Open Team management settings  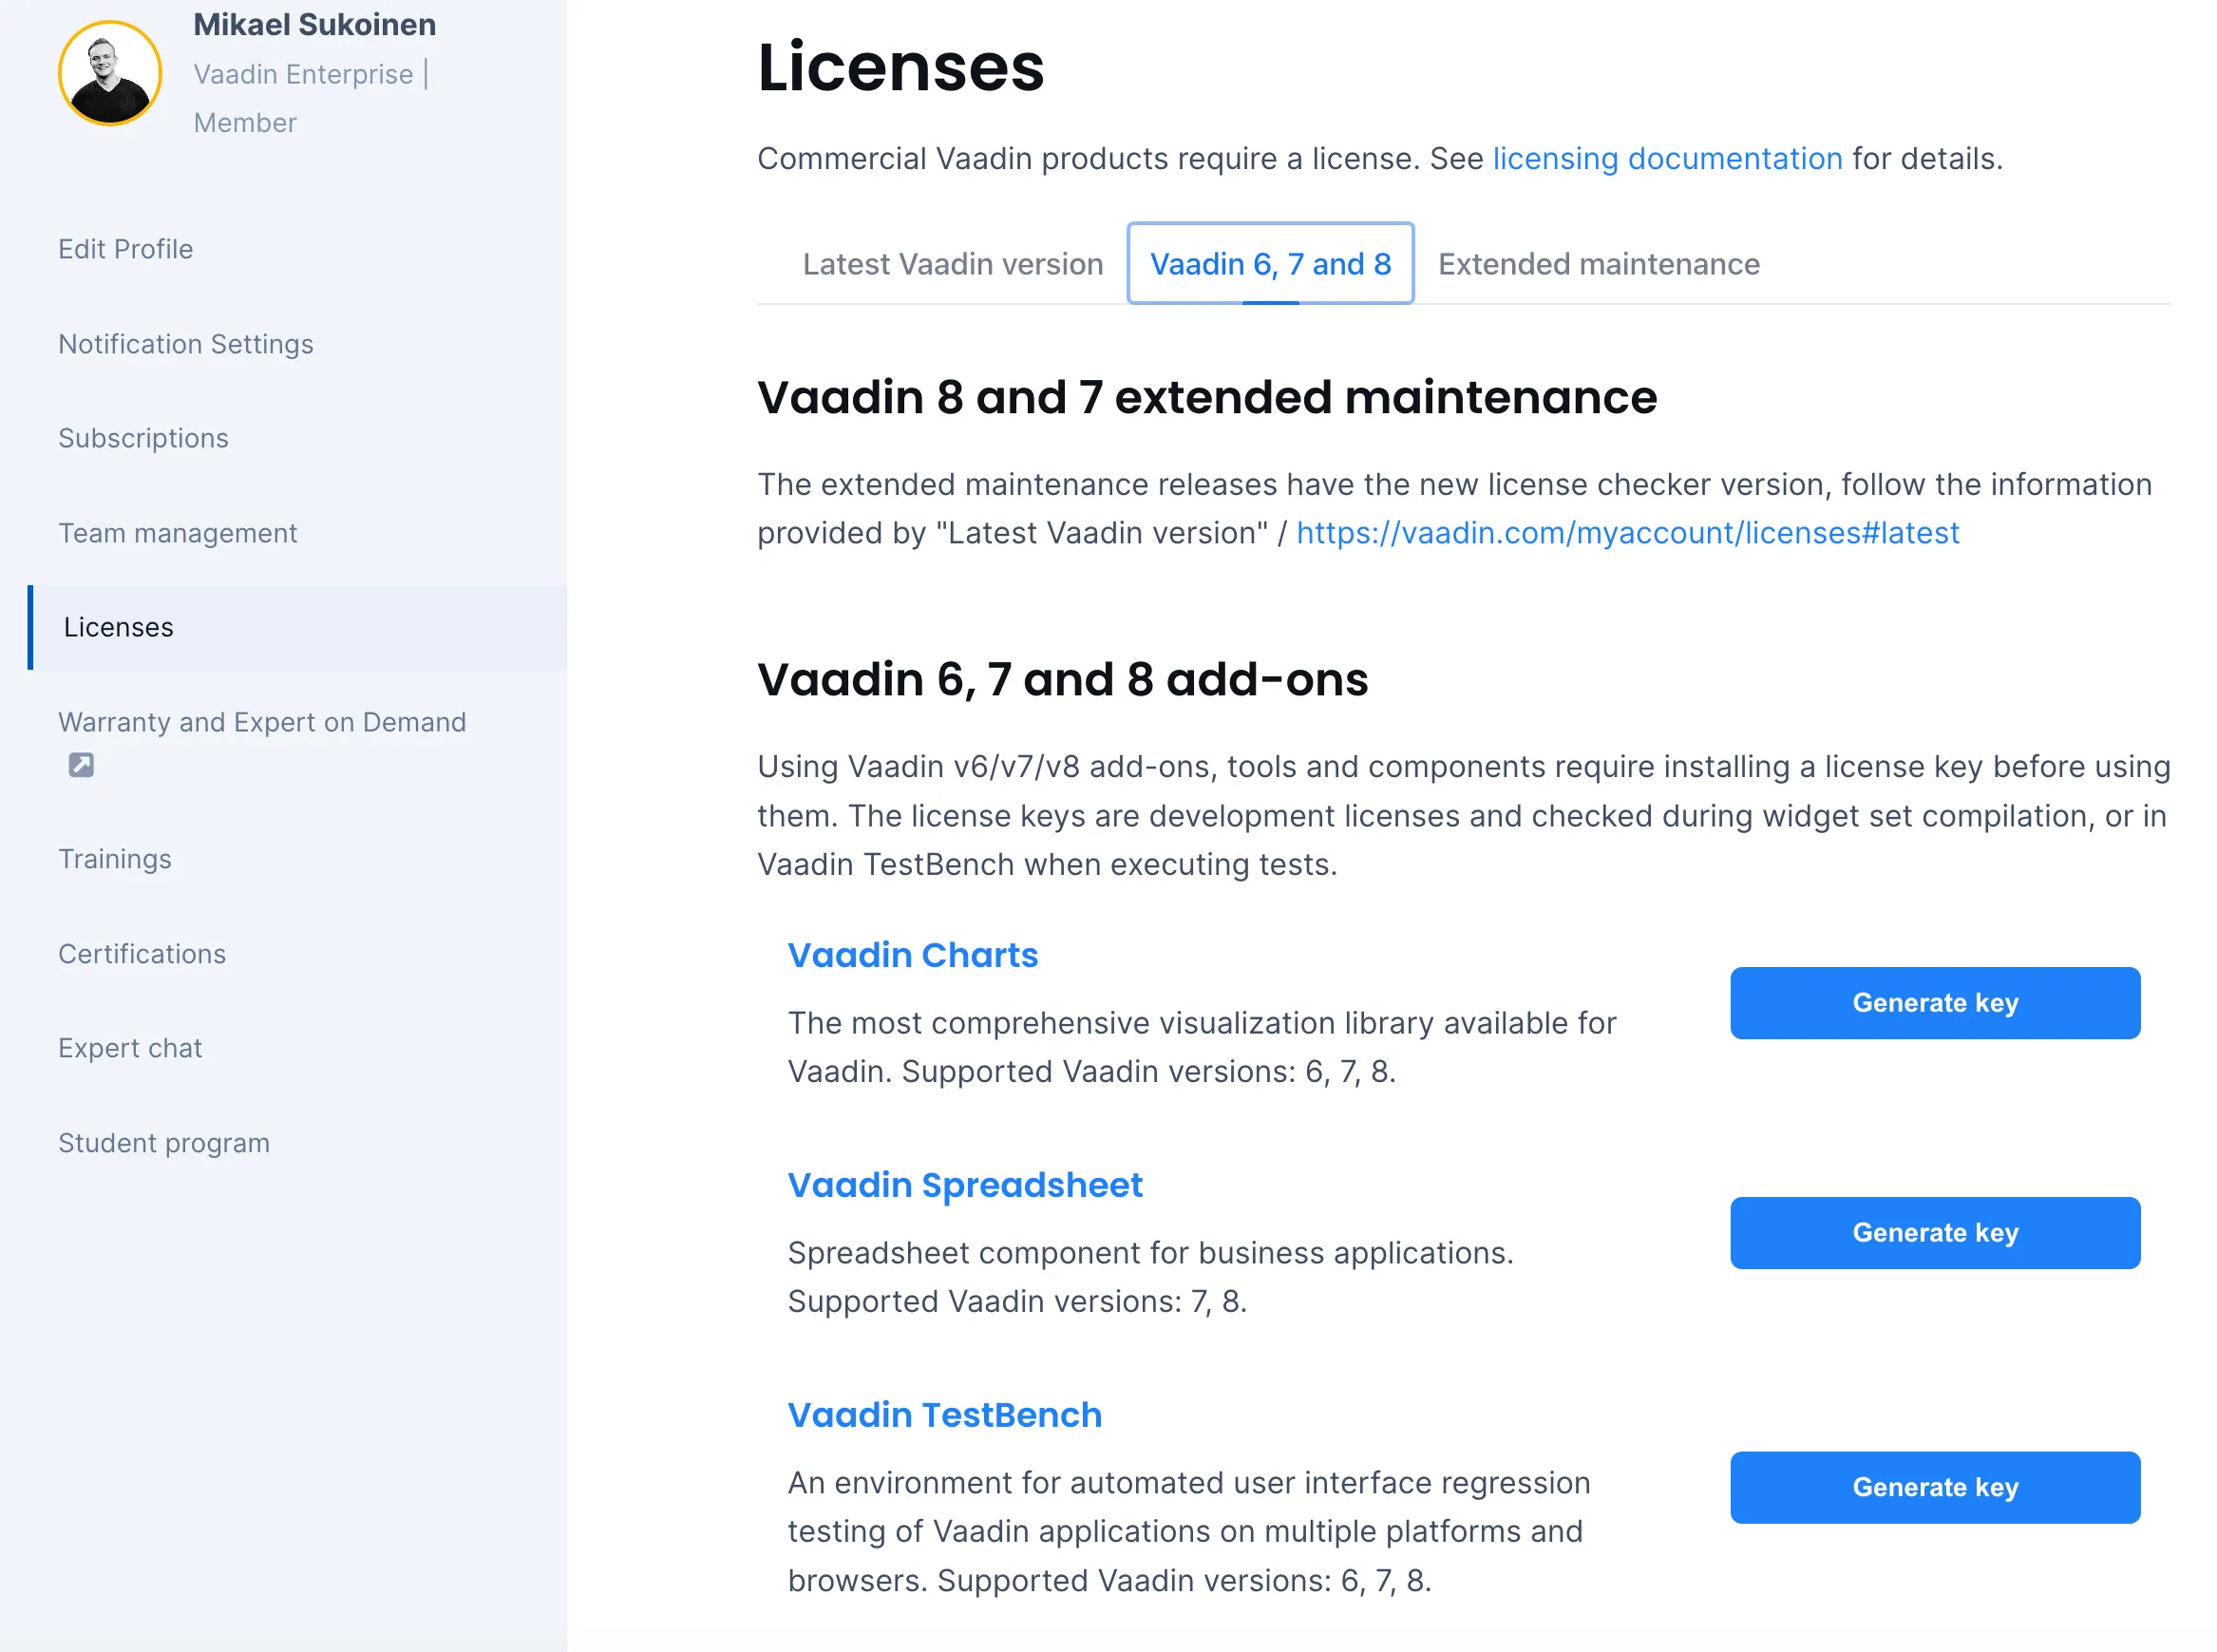[177, 533]
